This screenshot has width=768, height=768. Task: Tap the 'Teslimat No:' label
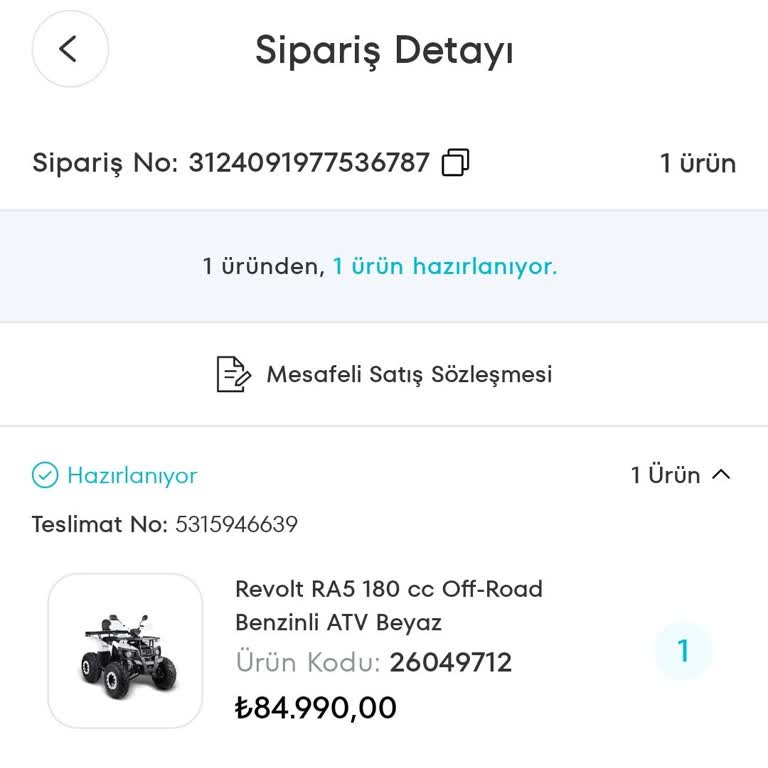pos(99,524)
